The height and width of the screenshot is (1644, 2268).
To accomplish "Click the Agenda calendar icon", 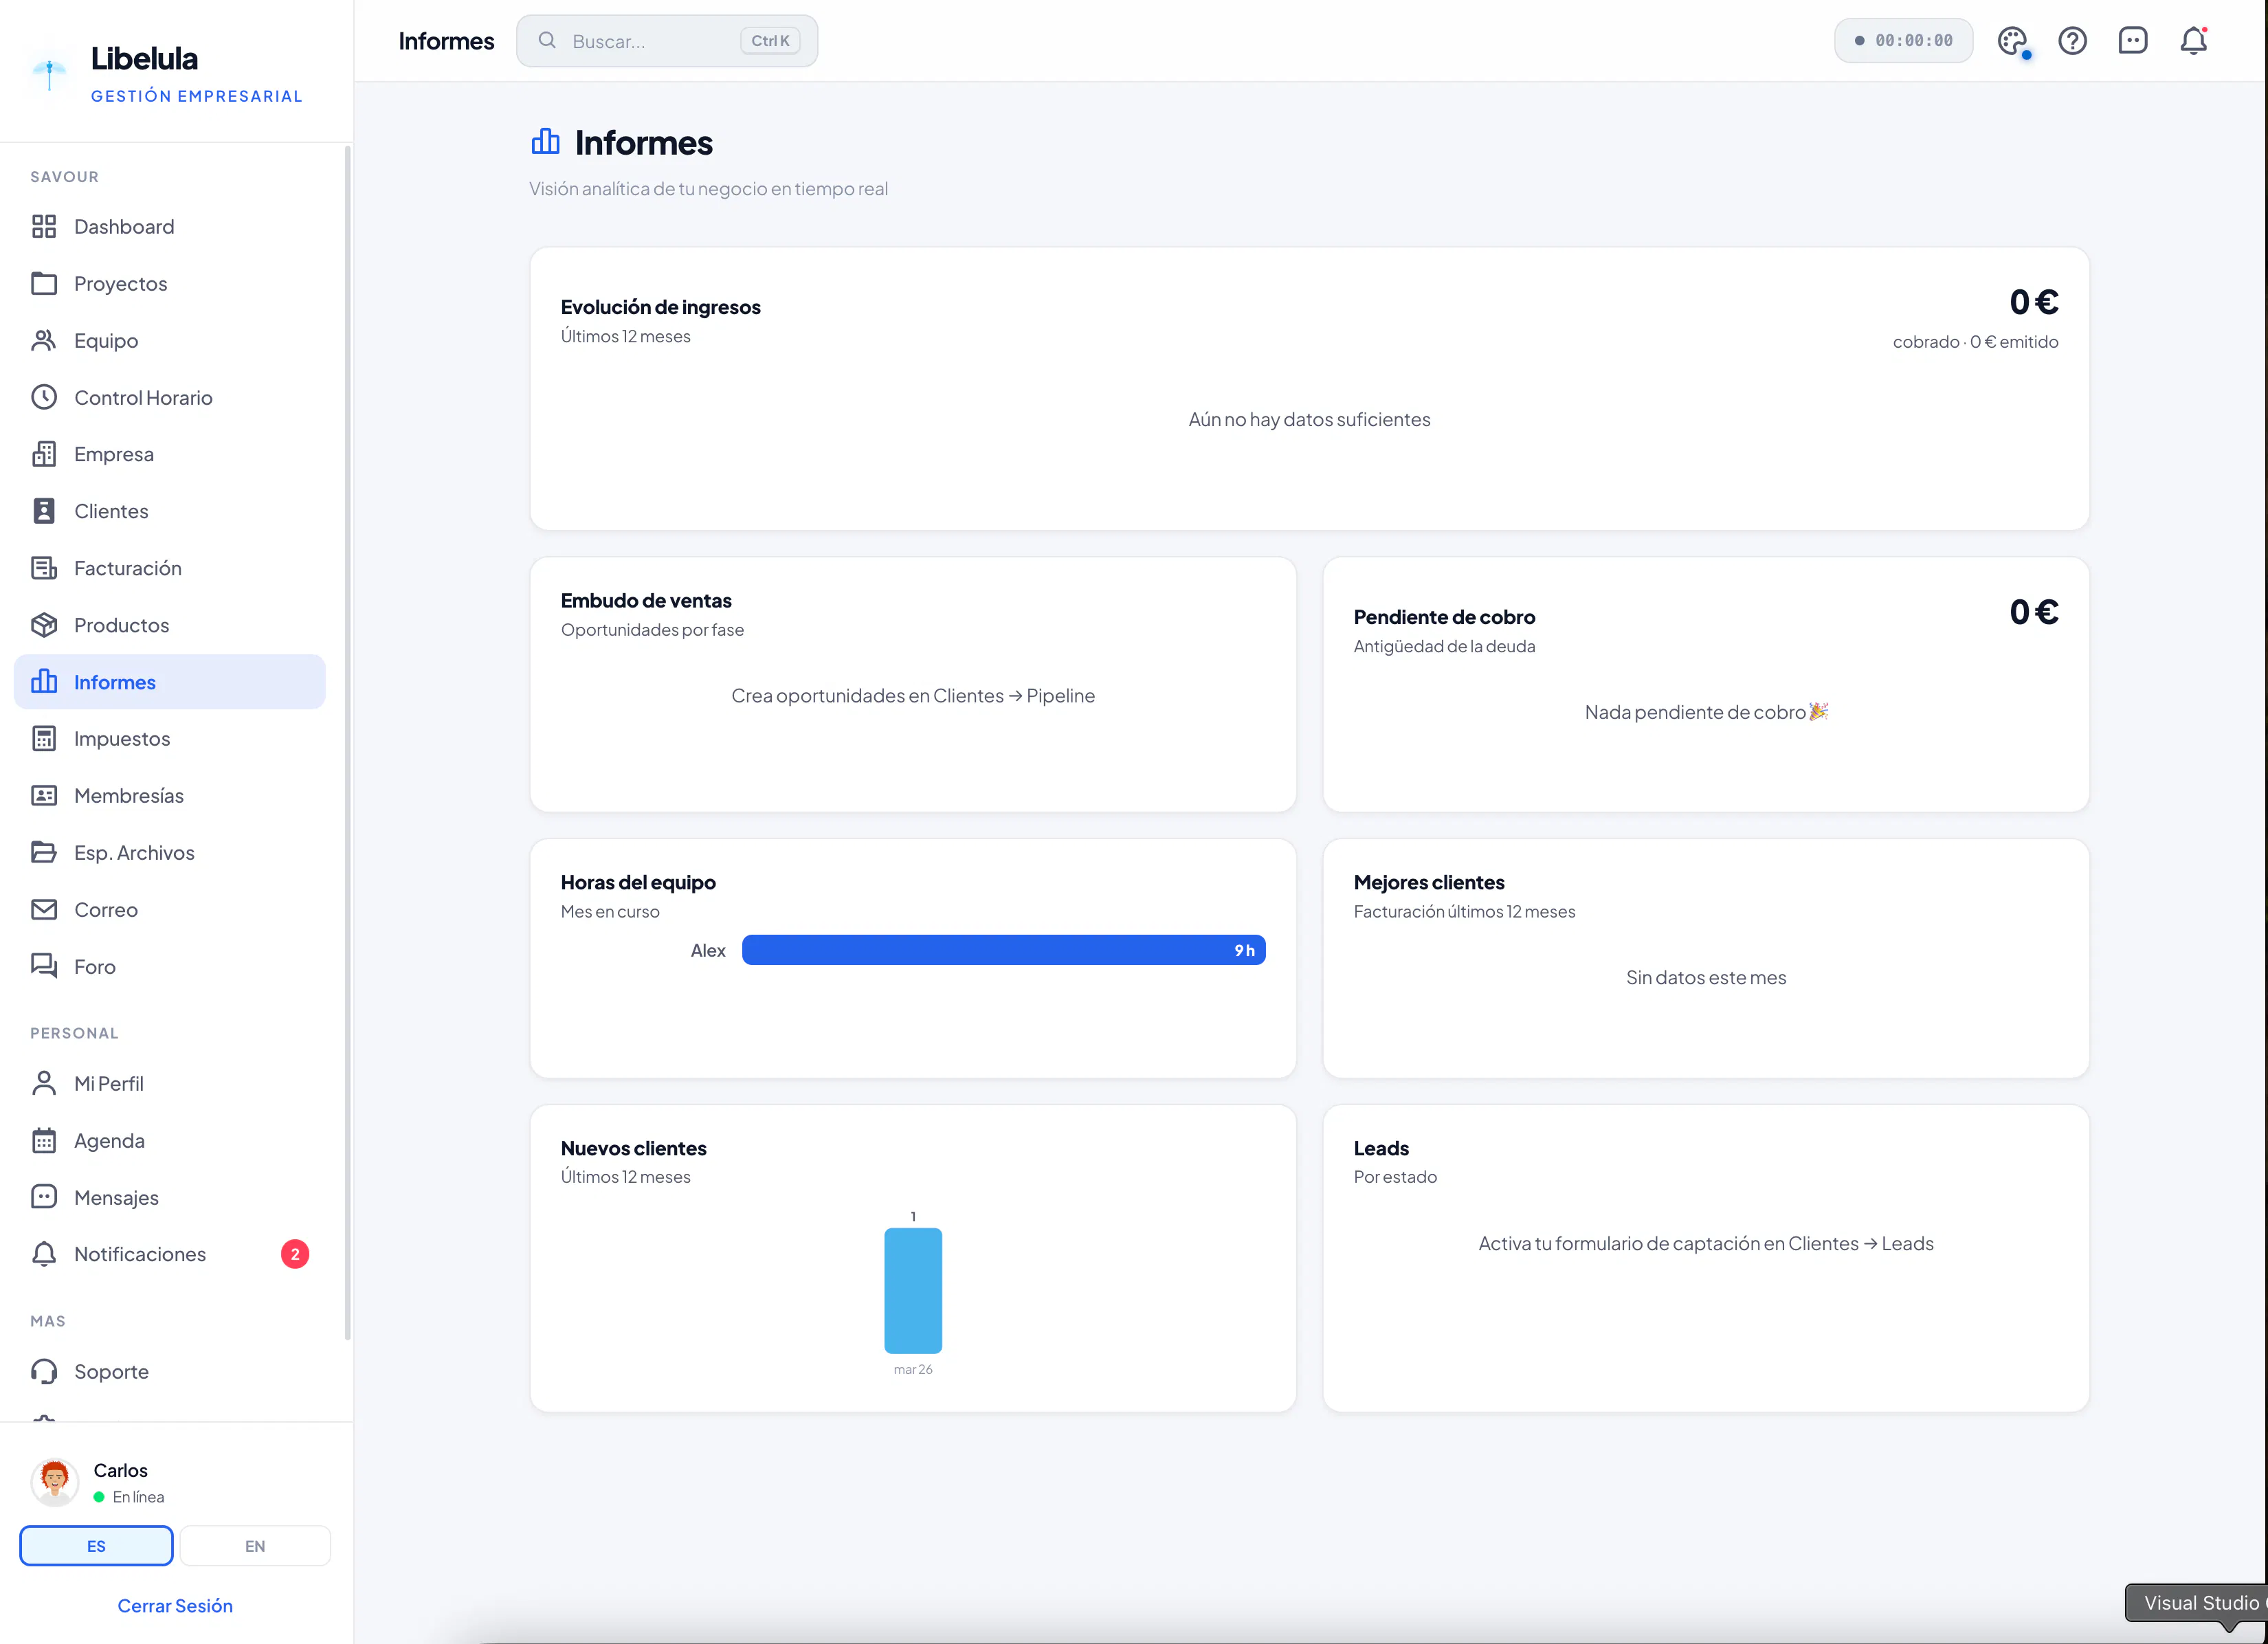I will click(x=44, y=1141).
